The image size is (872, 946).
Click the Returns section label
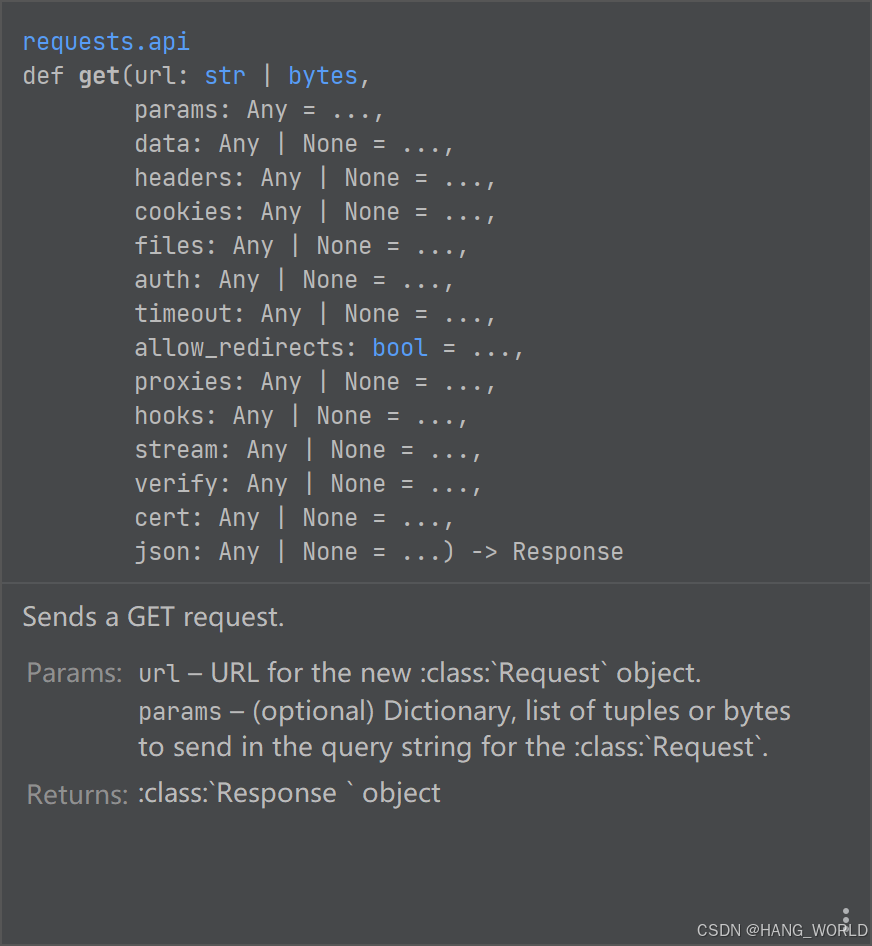[77, 795]
